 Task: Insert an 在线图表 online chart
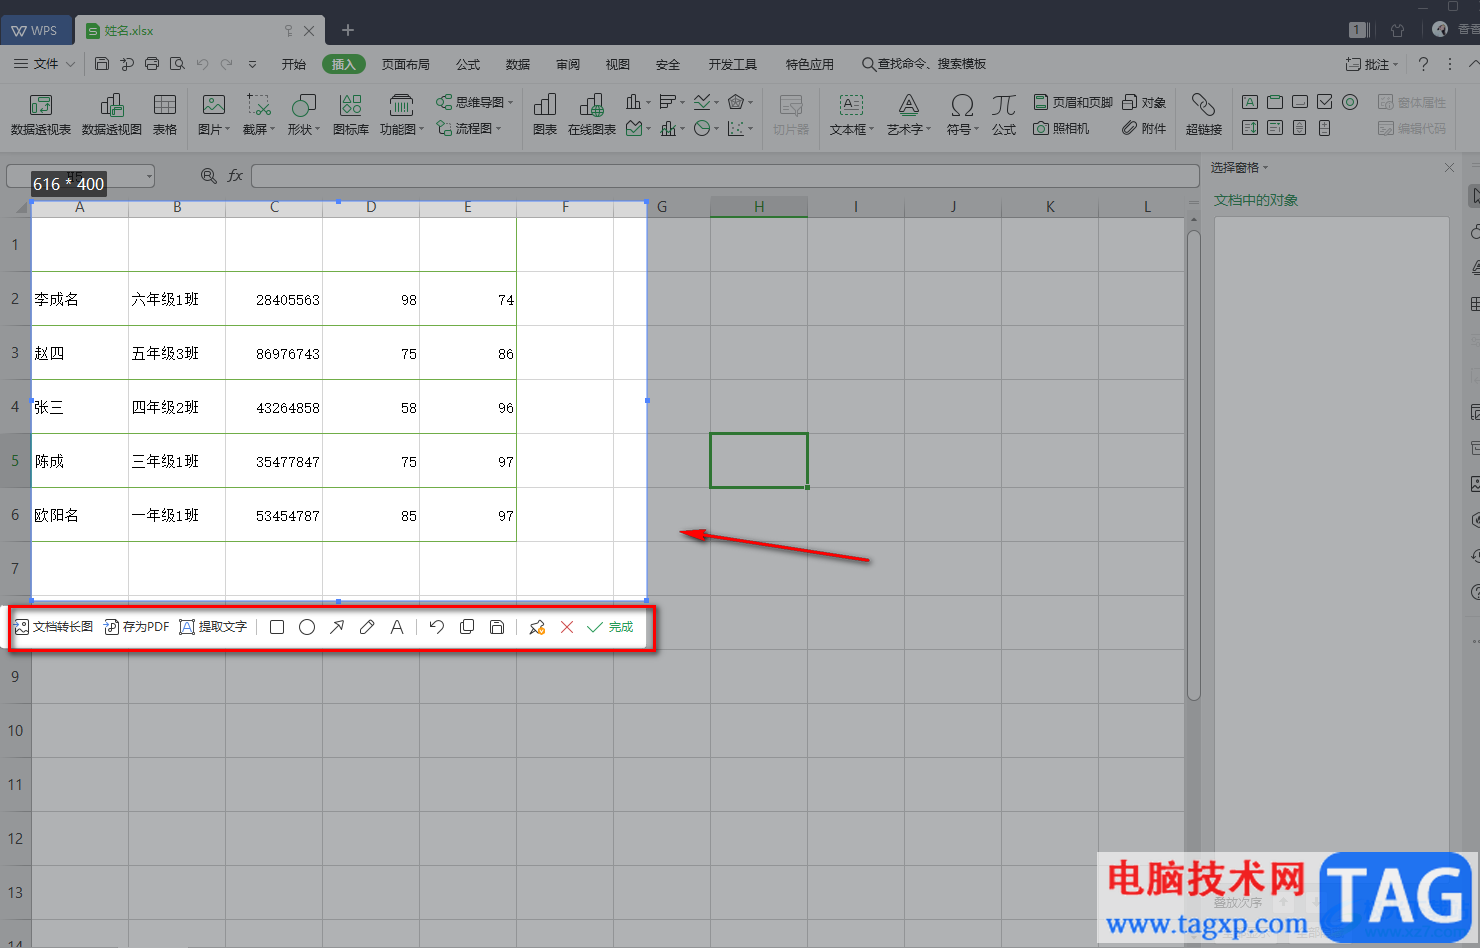592,114
